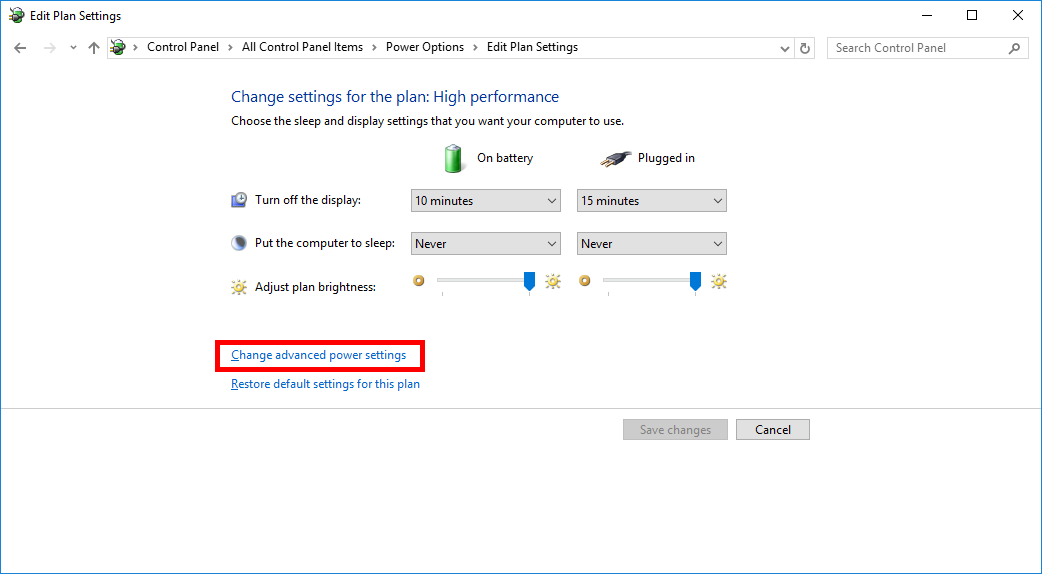
Task: Go up one level with Up arrow
Action: click(x=94, y=48)
